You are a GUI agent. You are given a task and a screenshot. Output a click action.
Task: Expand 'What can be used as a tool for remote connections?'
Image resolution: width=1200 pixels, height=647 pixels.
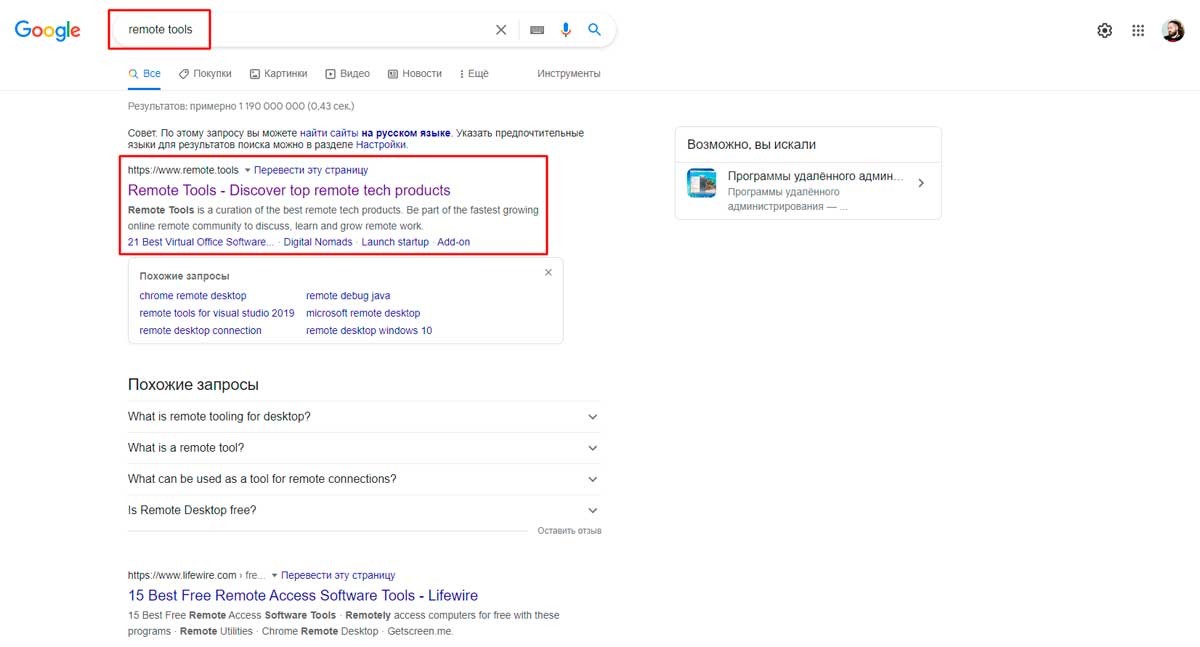364,479
